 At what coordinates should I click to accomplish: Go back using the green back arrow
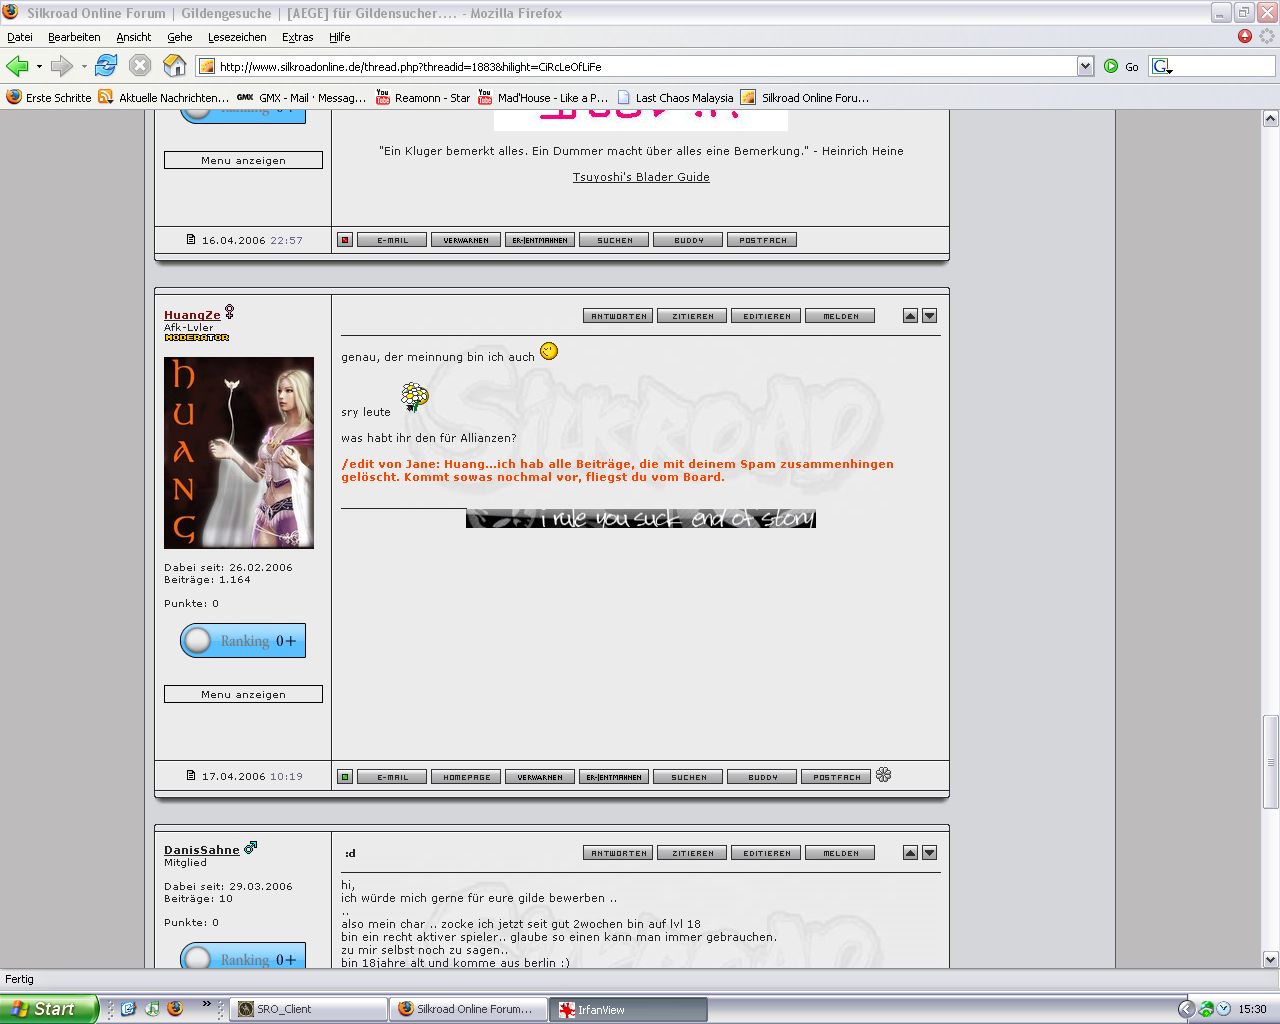pyautogui.click(x=17, y=66)
